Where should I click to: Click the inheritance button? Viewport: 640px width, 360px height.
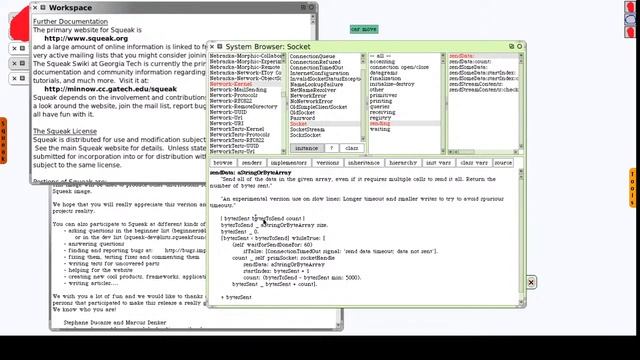(364, 163)
